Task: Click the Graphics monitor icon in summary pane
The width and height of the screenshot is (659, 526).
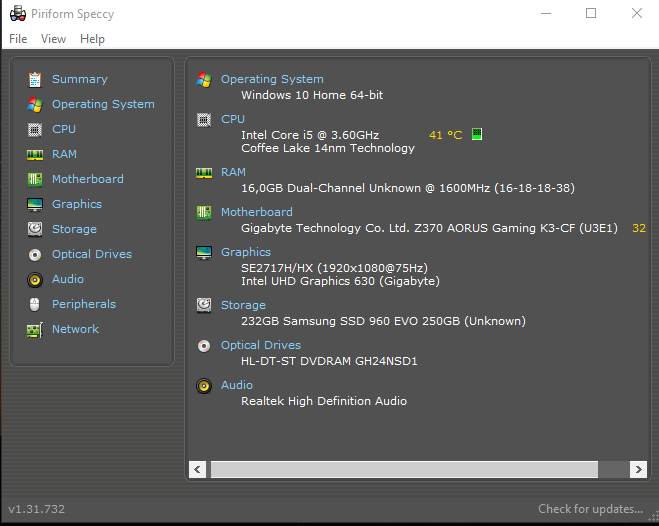Action: (x=204, y=252)
